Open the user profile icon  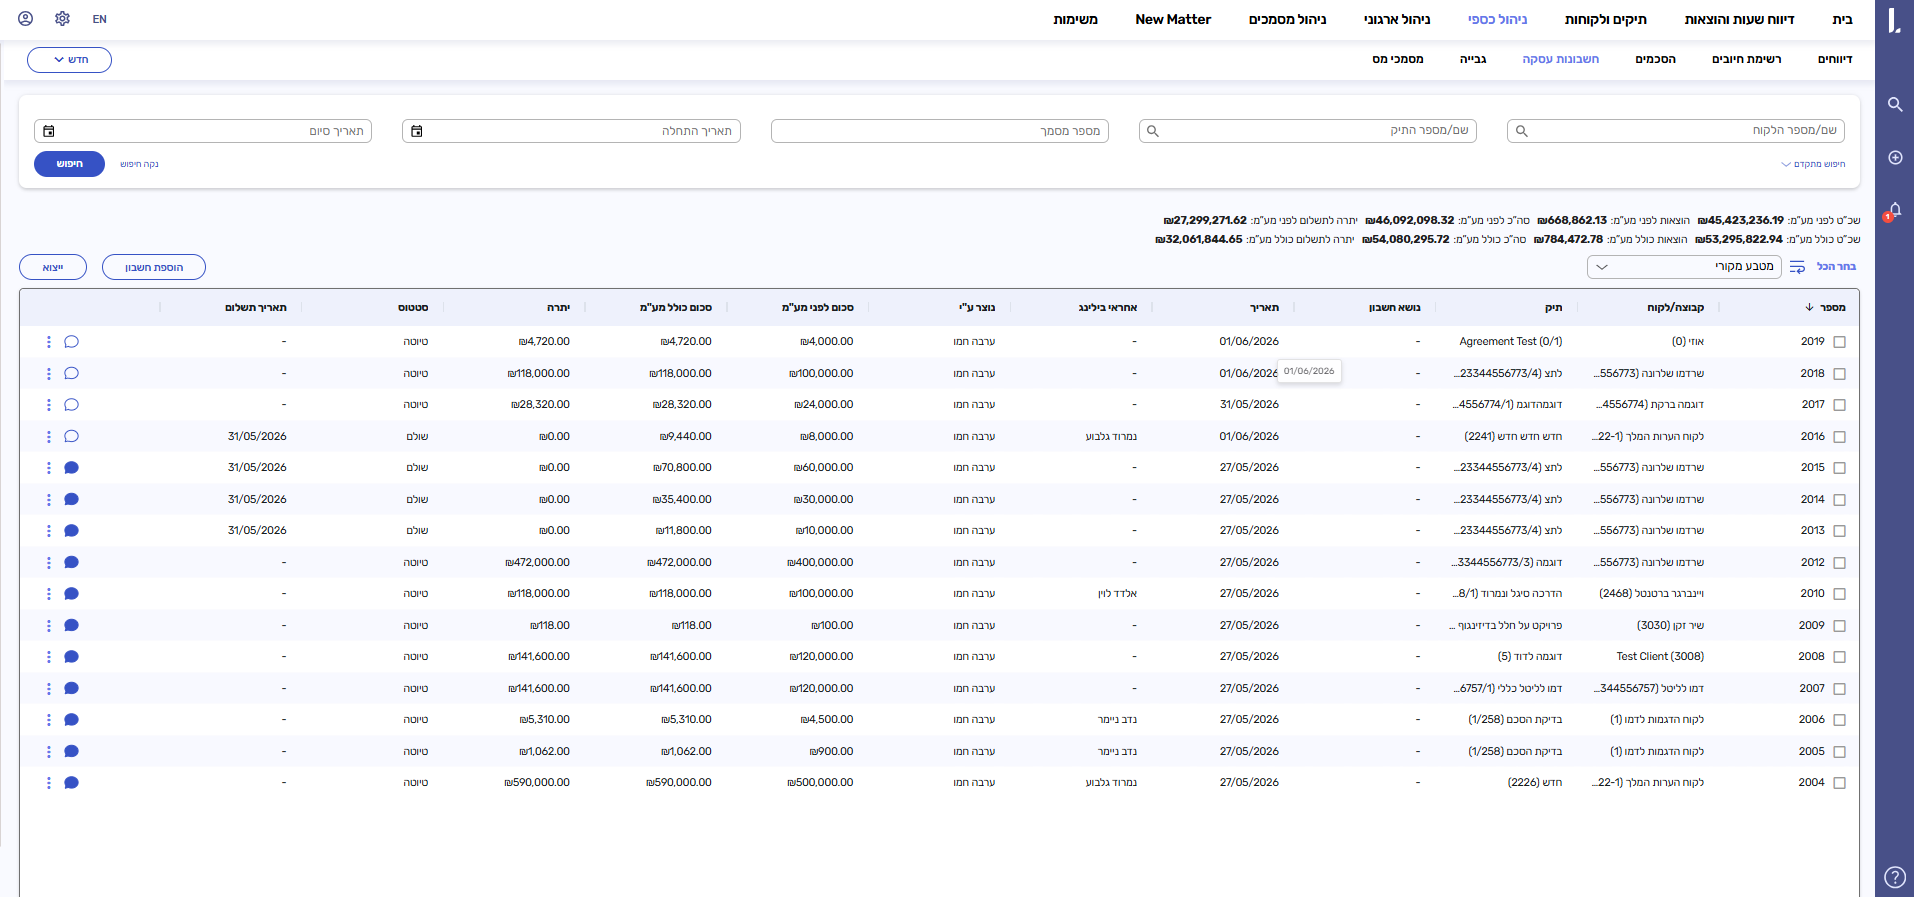(x=26, y=19)
